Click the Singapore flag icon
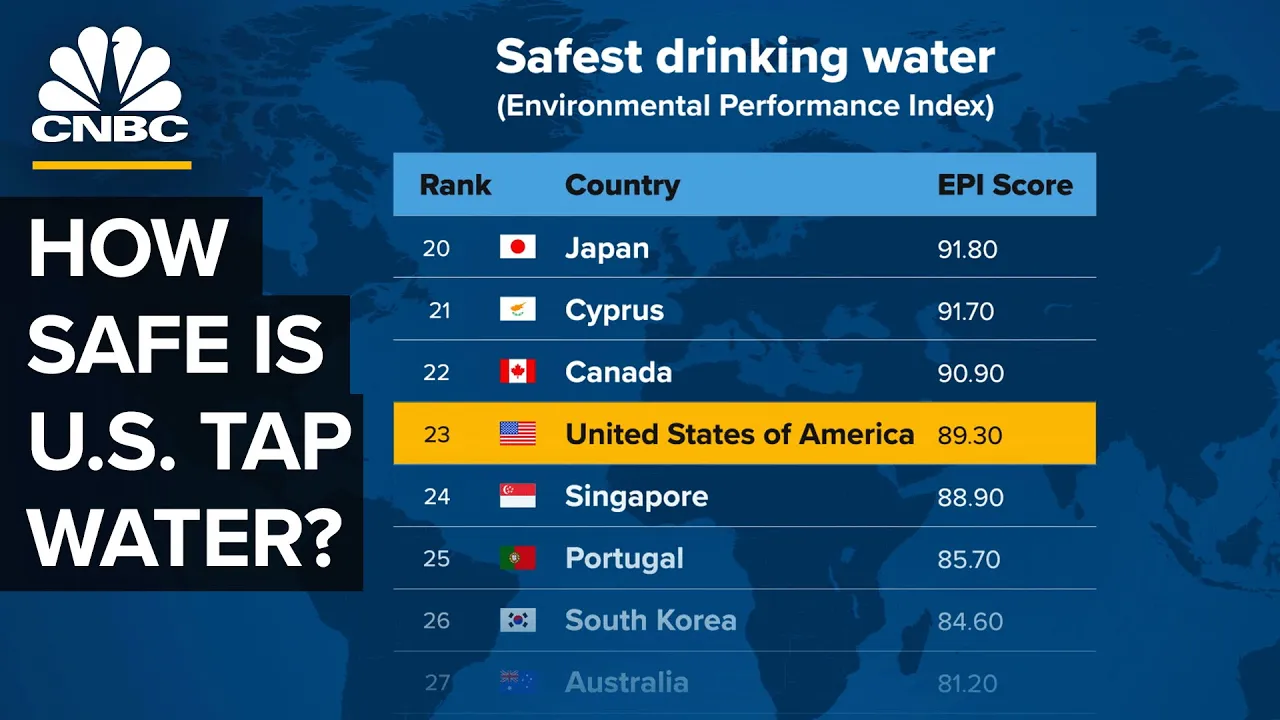Image resolution: width=1280 pixels, height=720 pixels. coord(517,496)
